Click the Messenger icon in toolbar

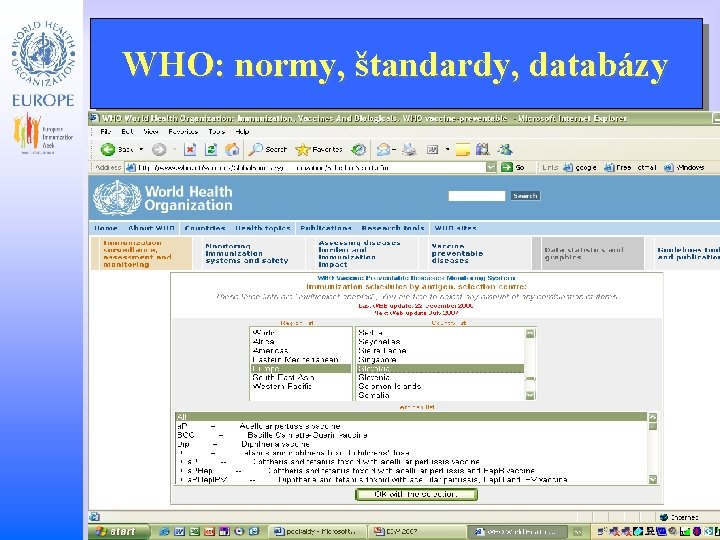pyautogui.click(x=505, y=149)
